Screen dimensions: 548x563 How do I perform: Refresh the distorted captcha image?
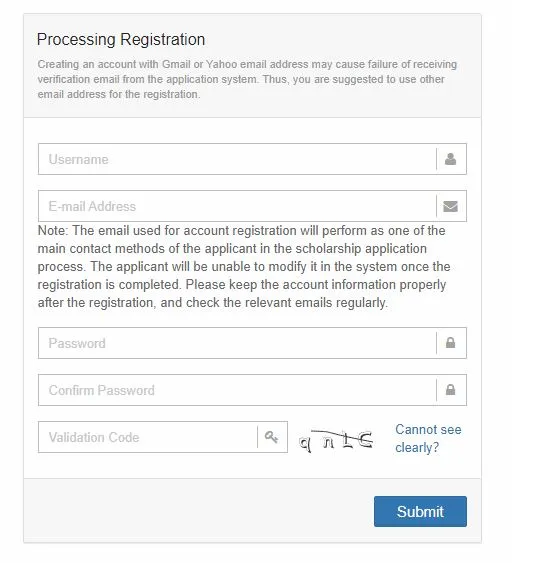[x=336, y=441]
